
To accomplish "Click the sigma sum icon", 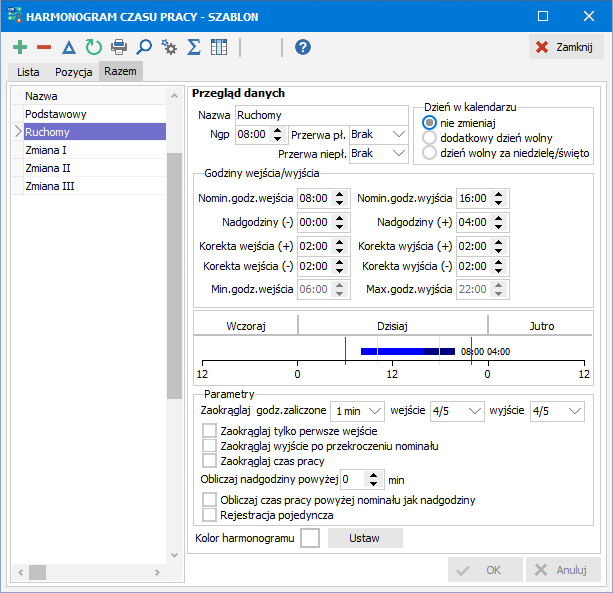I will coord(194,47).
